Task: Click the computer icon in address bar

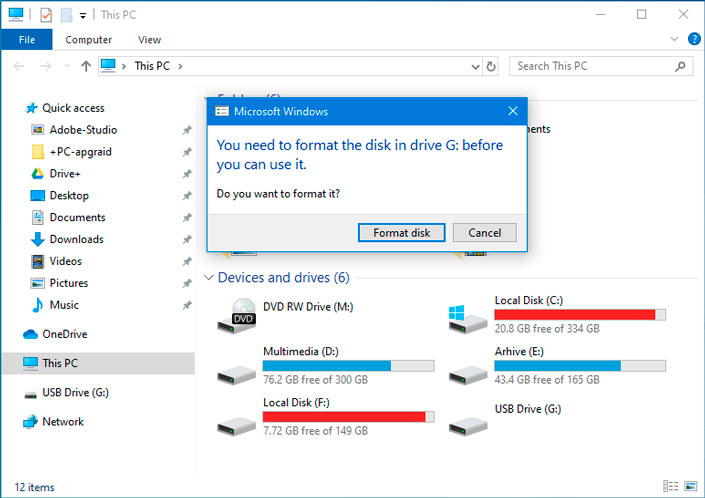Action: [x=108, y=66]
